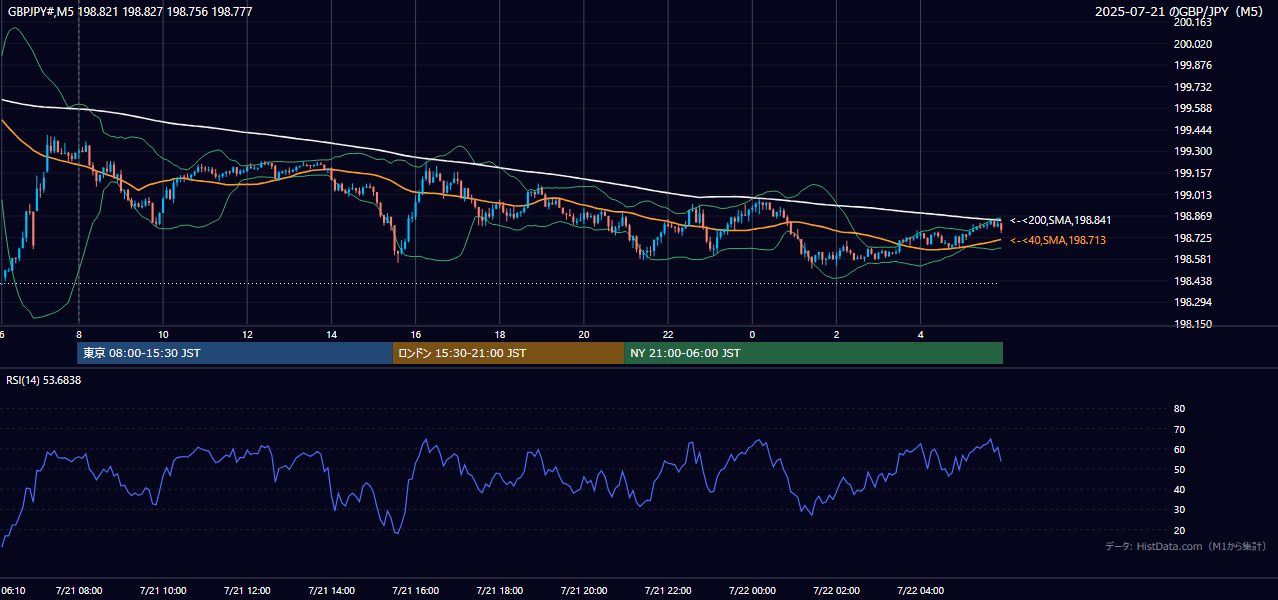
Task: Click hour tick 18 above the session bars
Action: click(500, 335)
